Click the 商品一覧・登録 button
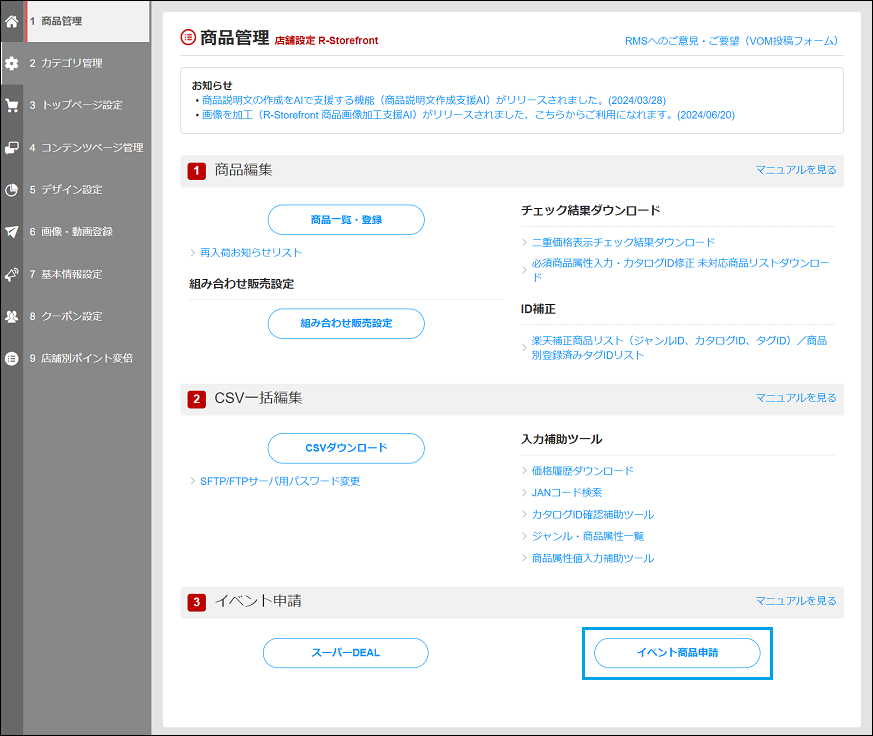This screenshot has height=736, width=873. (x=345, y=220)
